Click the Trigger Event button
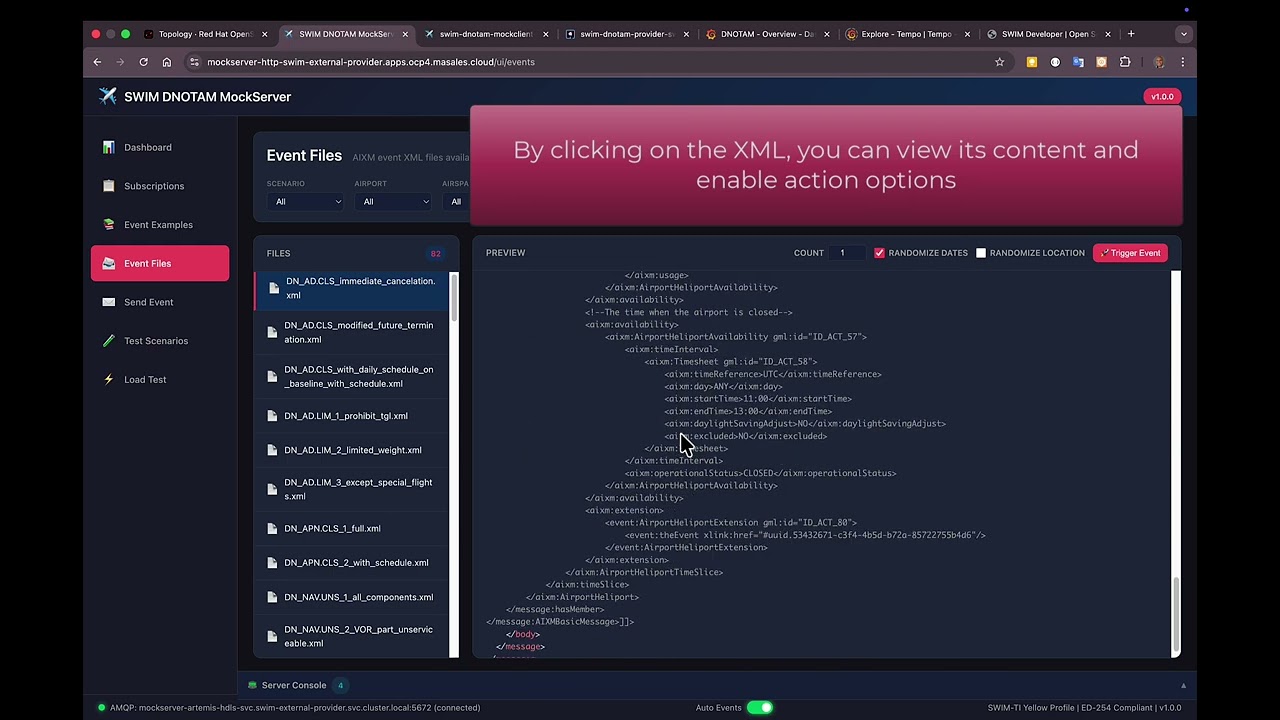This screenshot has width=1280, height=720. [1130, 253]
